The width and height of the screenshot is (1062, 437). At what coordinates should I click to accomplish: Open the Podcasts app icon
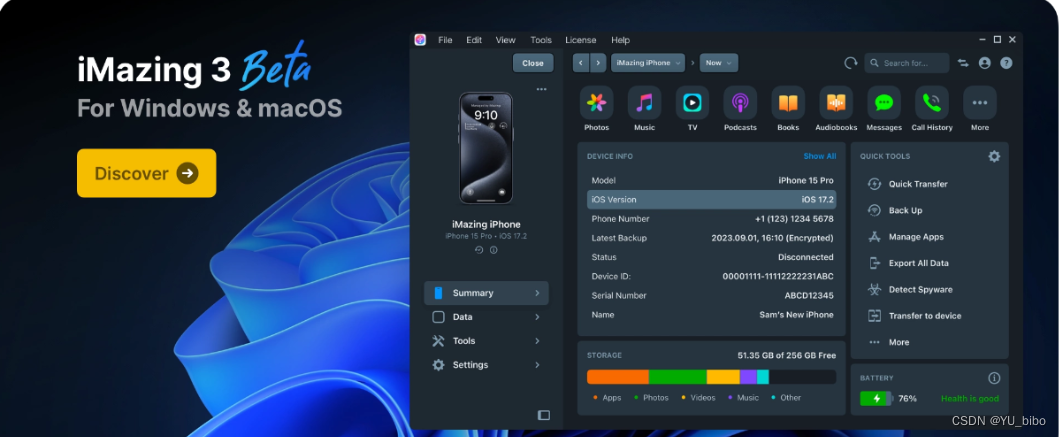pos(740,103)
